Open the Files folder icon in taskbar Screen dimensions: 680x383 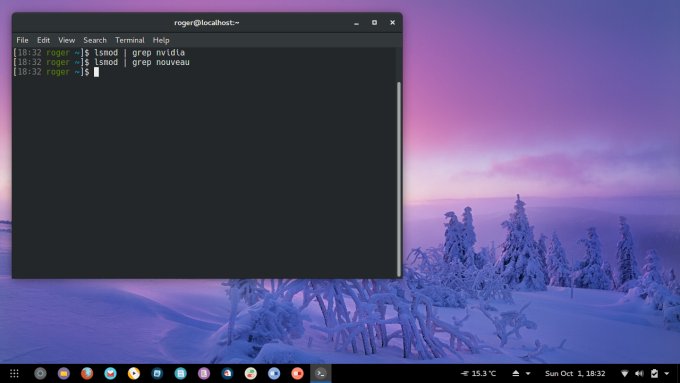(64, 373)
